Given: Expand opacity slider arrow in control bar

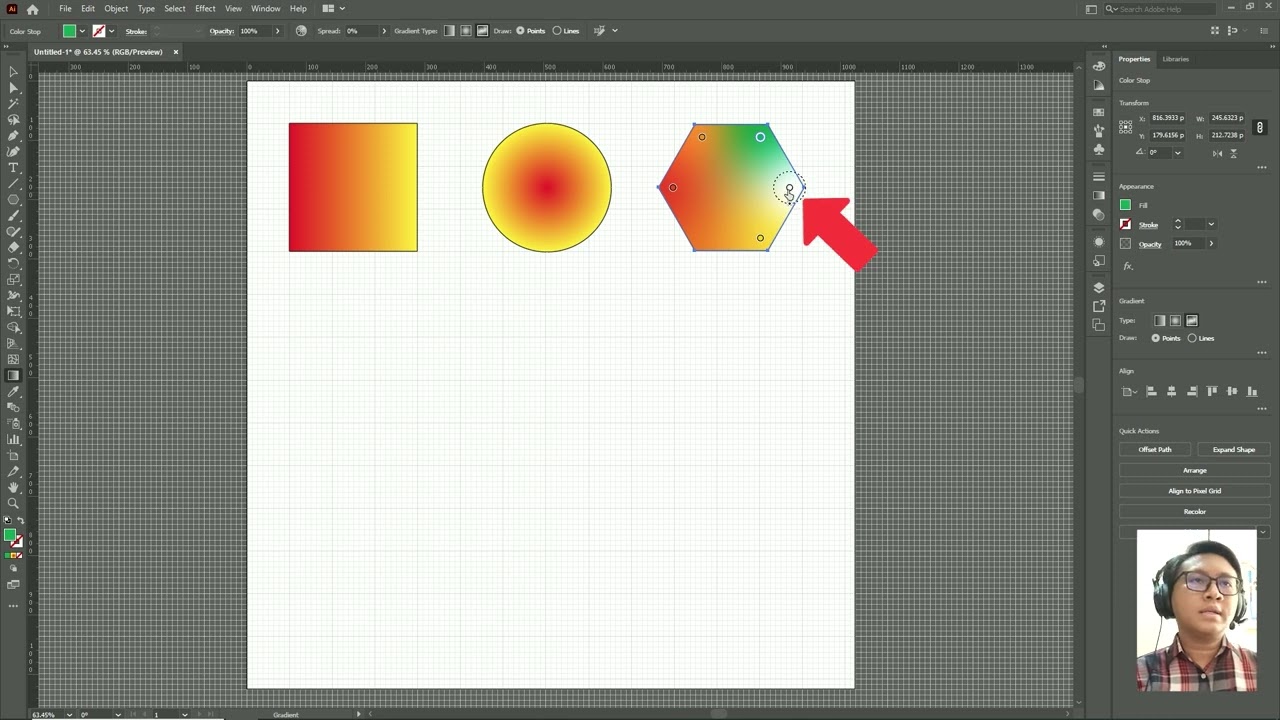Looking at the screenshot, I should click(276, 31).
